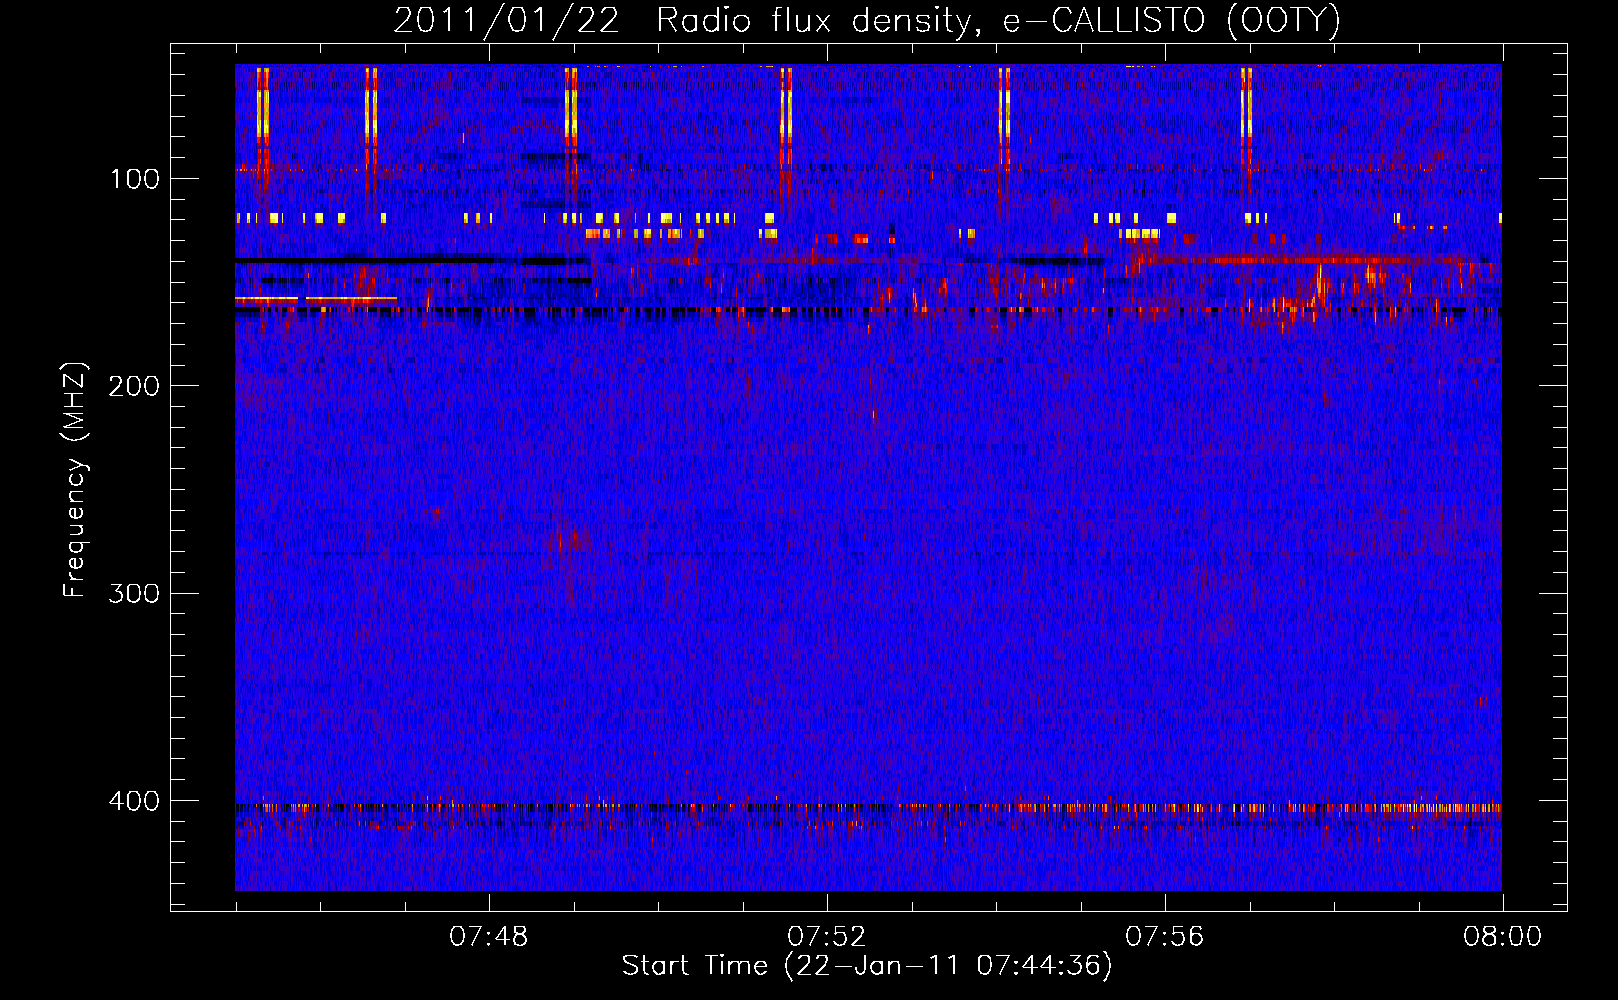The image size is (1618, 1000).
Task: Click the "Frequency (MHZ)" y-axis label
Action: (x=75, y=480)
